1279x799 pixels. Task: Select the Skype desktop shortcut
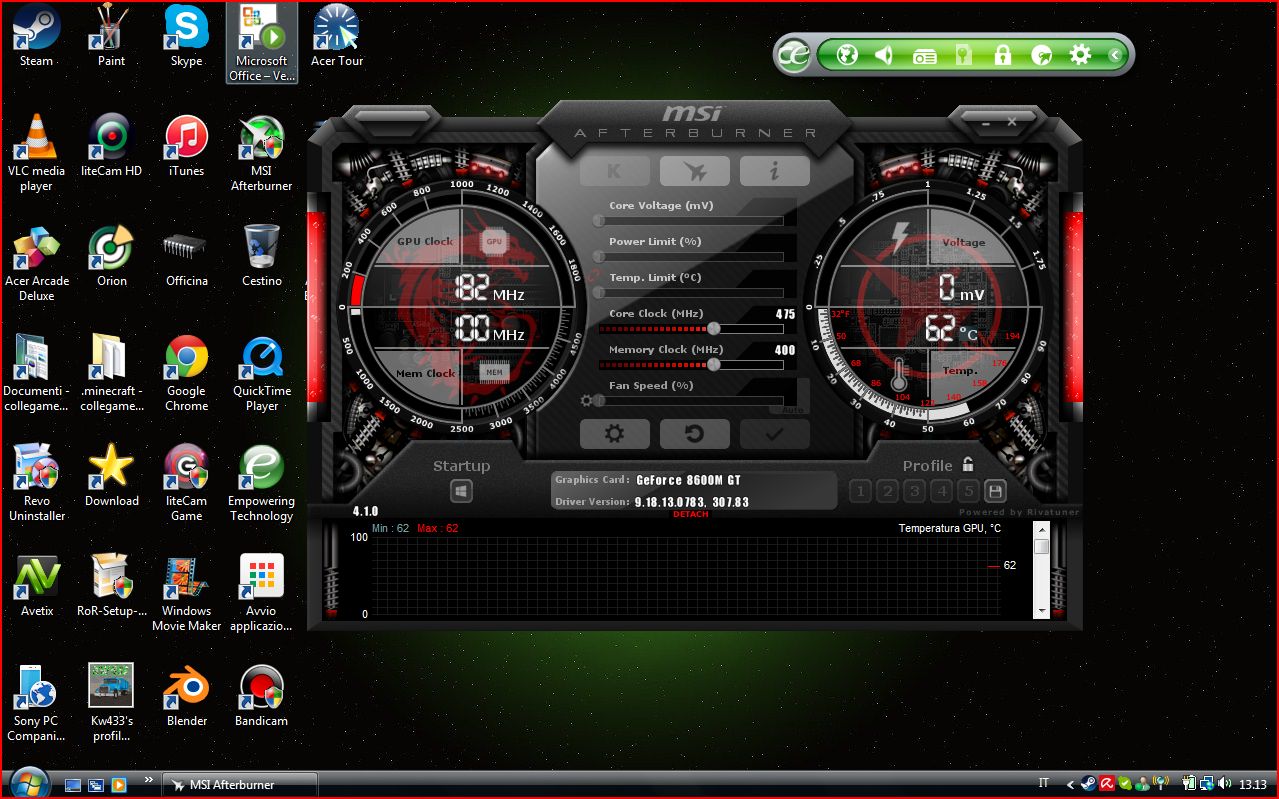pos(186,35)
